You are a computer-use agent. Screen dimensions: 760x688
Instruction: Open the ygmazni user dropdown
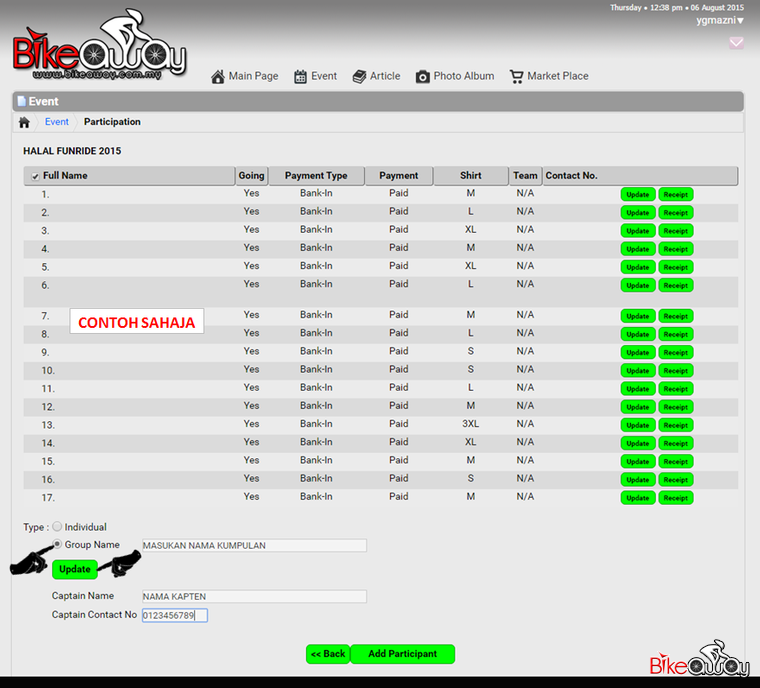point(720,20)
